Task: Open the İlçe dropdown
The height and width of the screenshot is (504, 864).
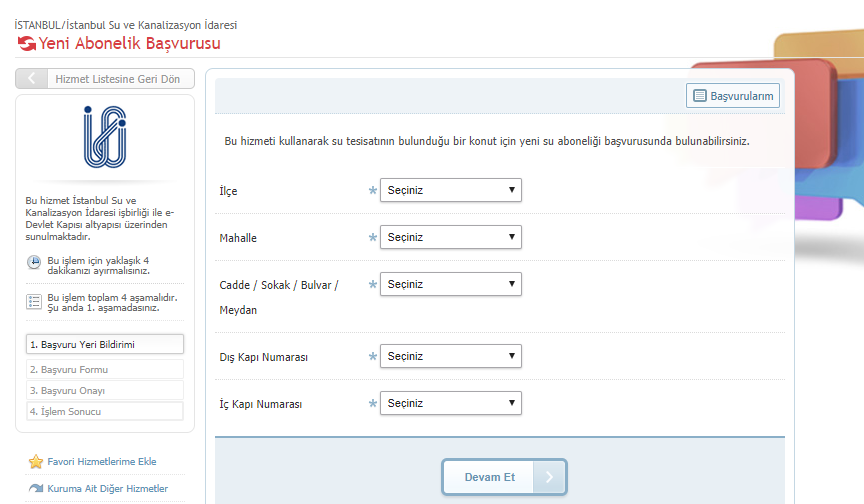Action: pyautogui.click(x=450, y=190)
